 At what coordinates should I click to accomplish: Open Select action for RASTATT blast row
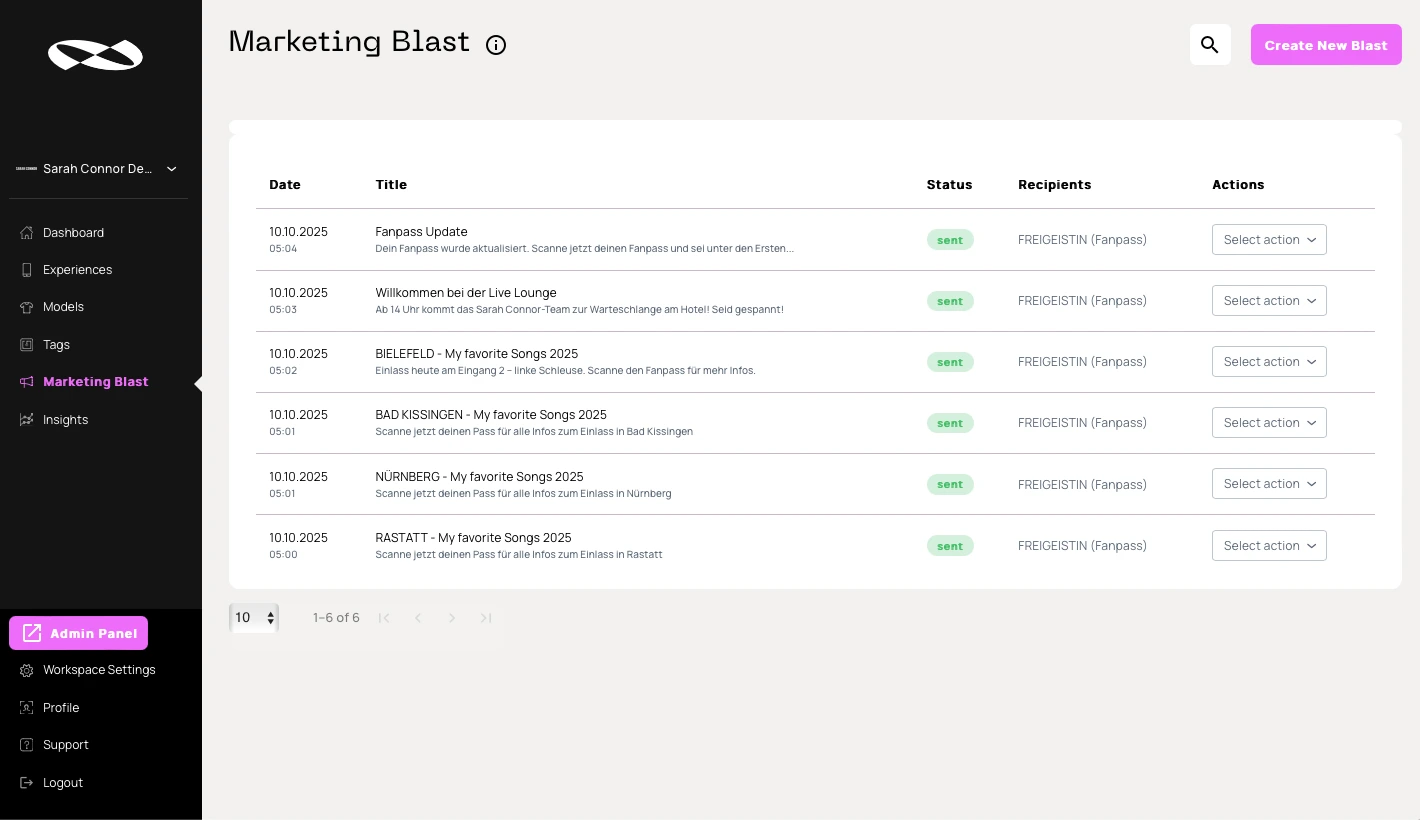click(1269, 545)
